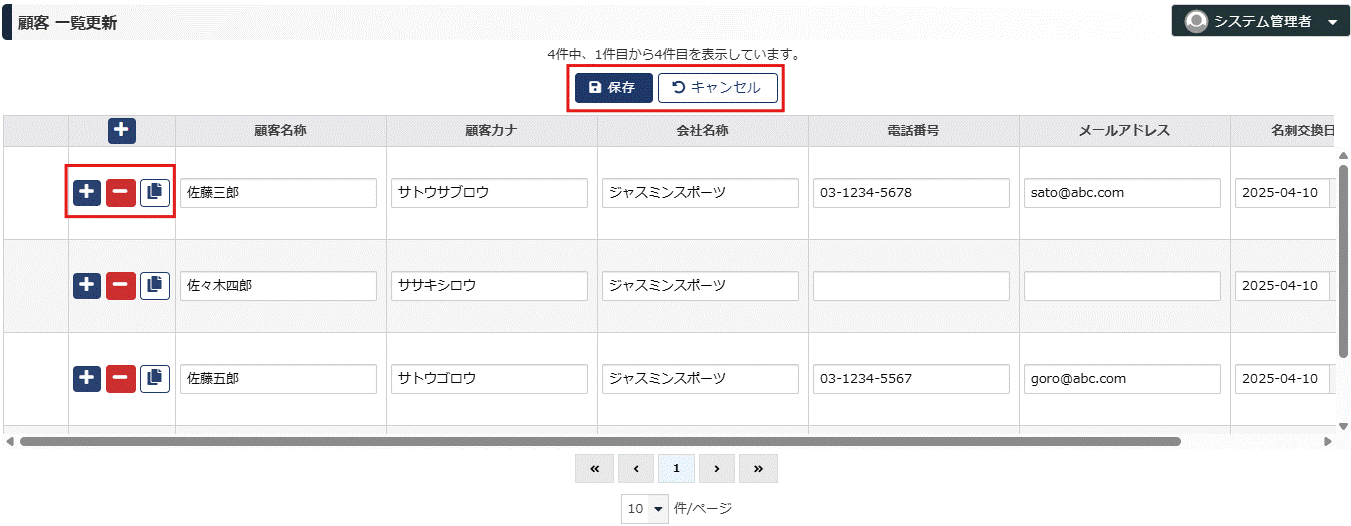
Task: Click 佐々木四郎's empty phone field
Action: click(911, 286)
